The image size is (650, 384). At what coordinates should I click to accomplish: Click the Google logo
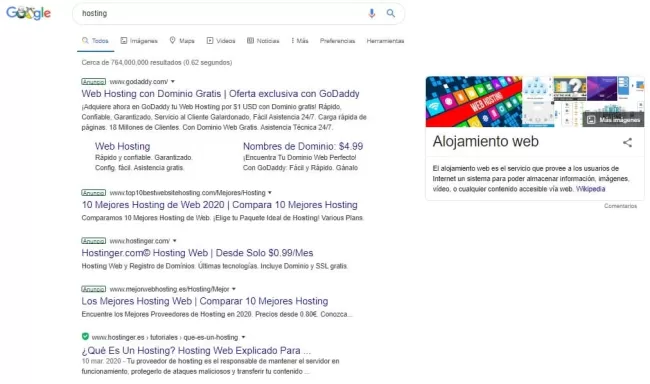tap(29, 13)
